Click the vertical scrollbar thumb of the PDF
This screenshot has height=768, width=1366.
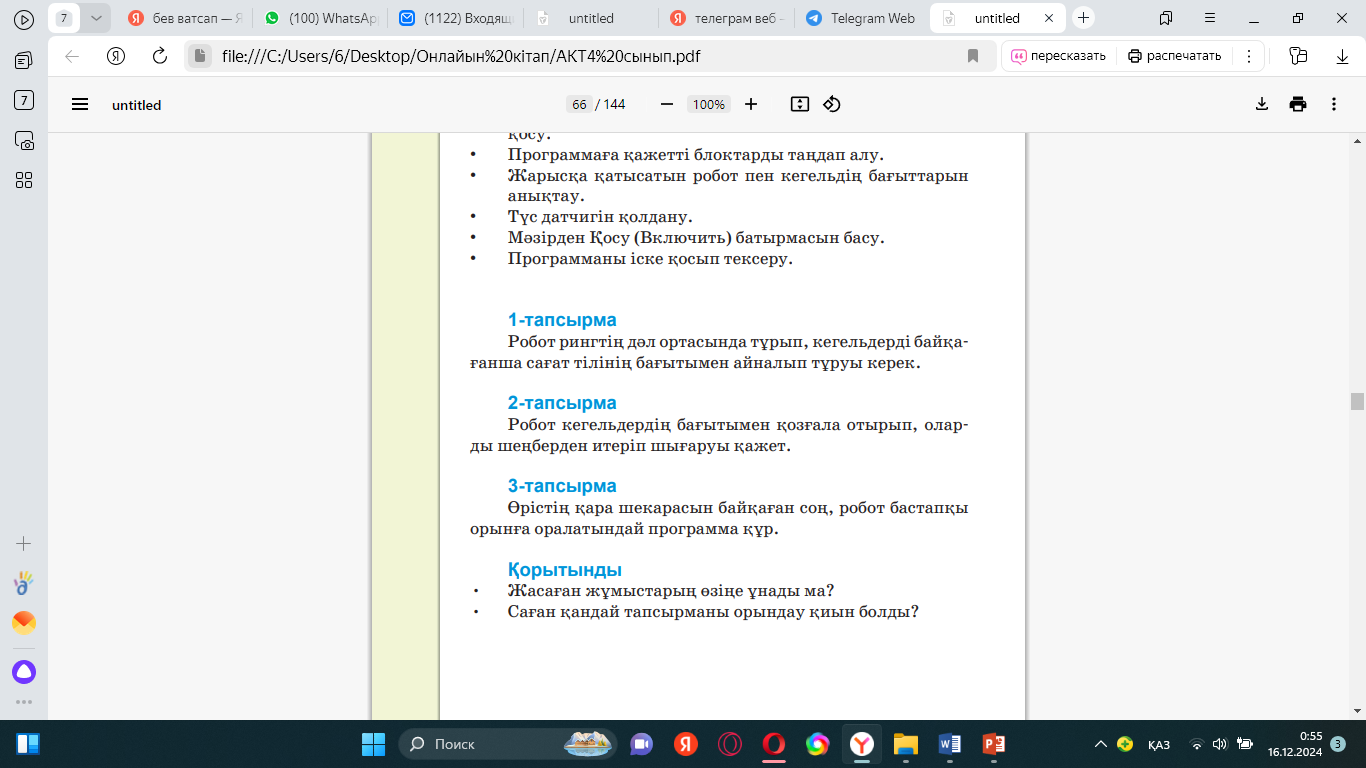coord(1357,401)
